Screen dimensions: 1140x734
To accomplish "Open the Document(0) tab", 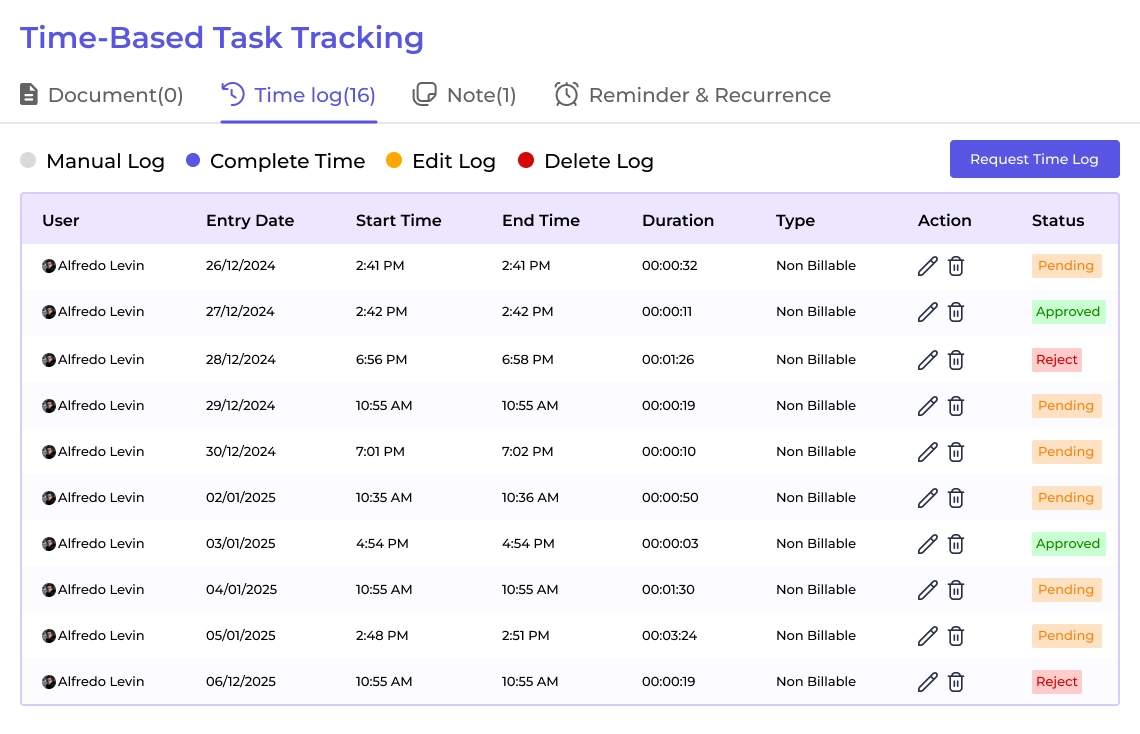I will point(102,95).
